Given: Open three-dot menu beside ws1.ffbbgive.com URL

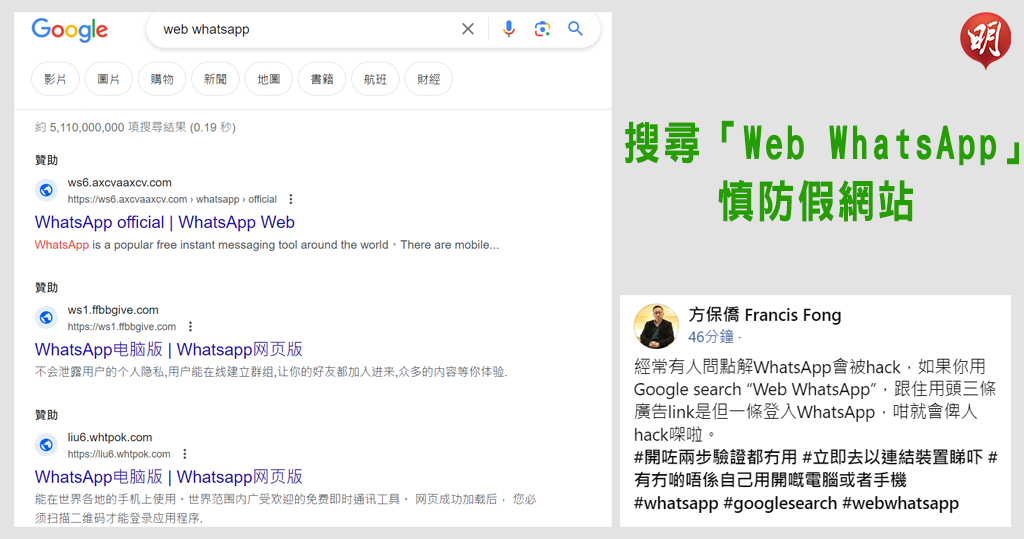Looking at the screenshot, I should point(190,327).
